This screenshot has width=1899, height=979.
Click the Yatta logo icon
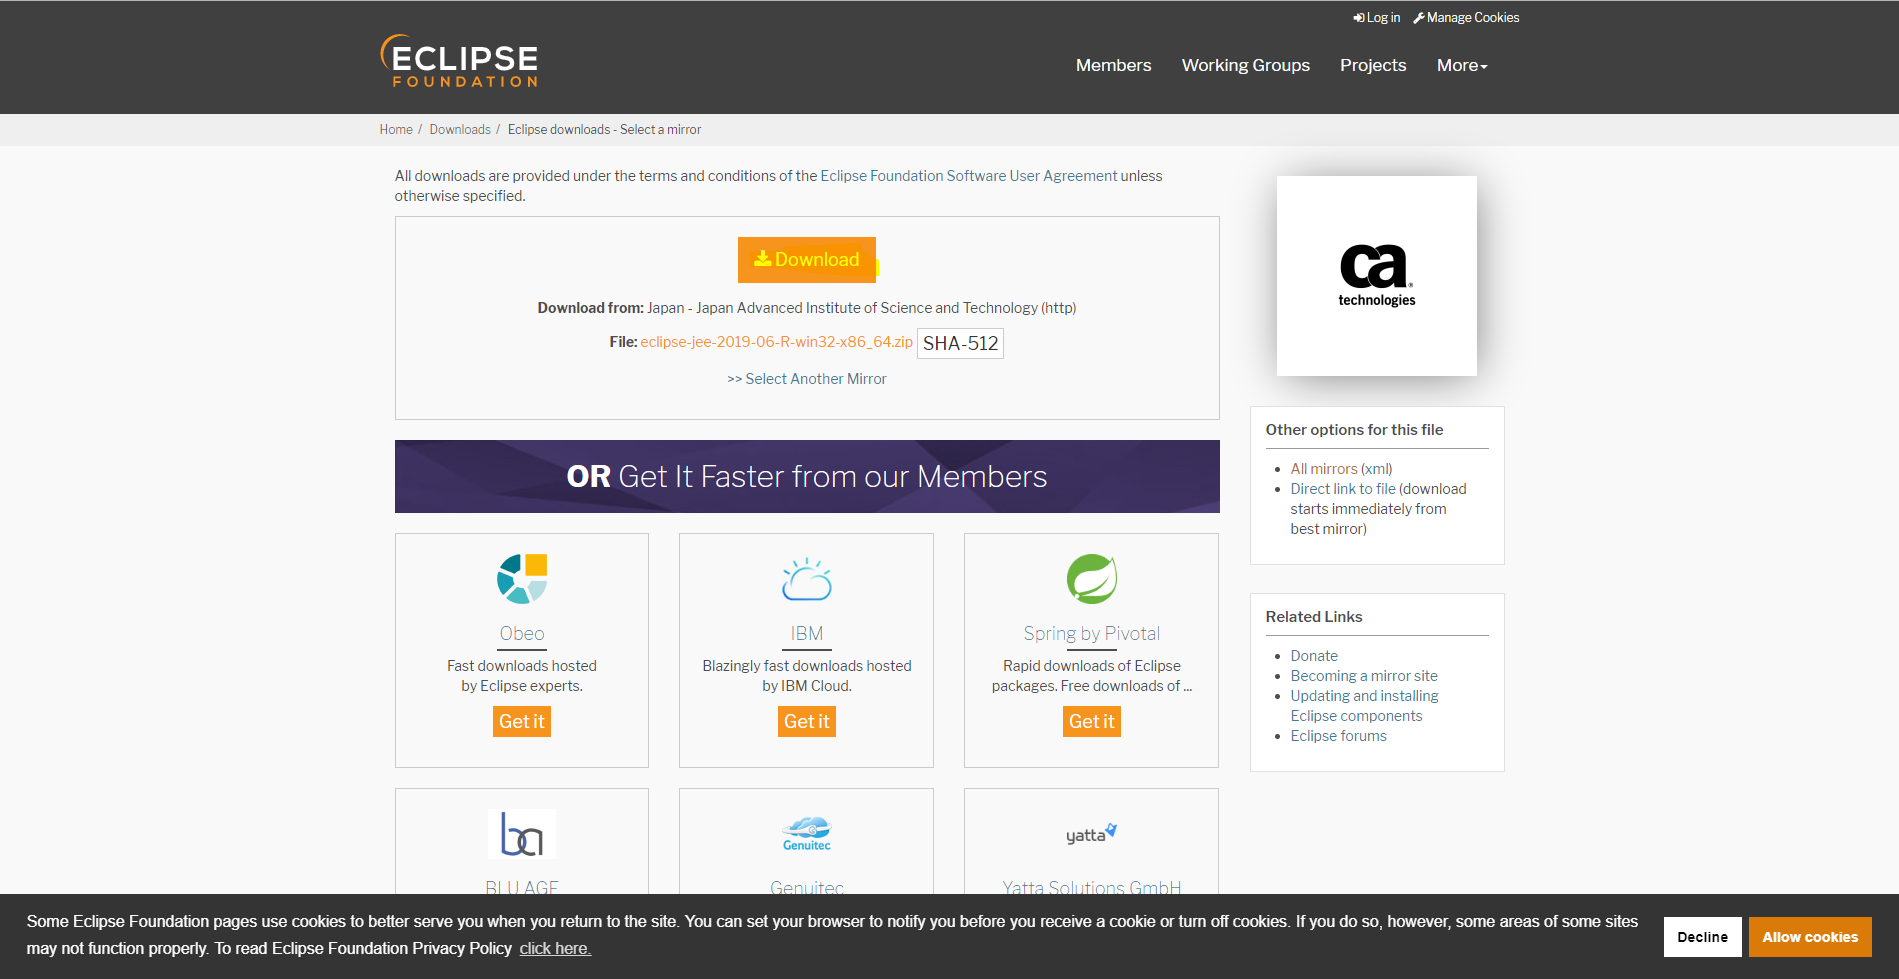click(x=1091, y=834)
